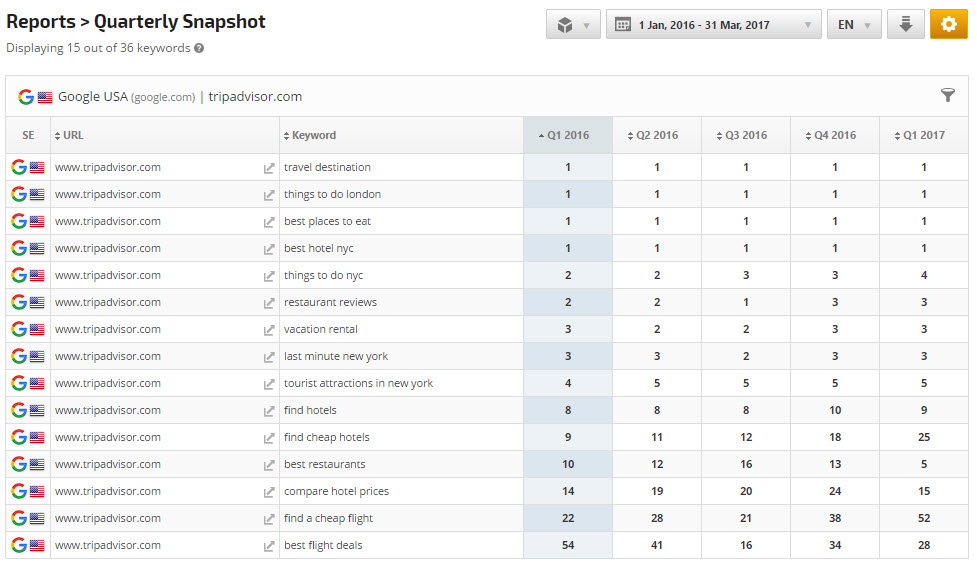The width and height of the screenshot is (977, 567).
Task: Open the table filter funnel icon
Action: tap(948, 95)
